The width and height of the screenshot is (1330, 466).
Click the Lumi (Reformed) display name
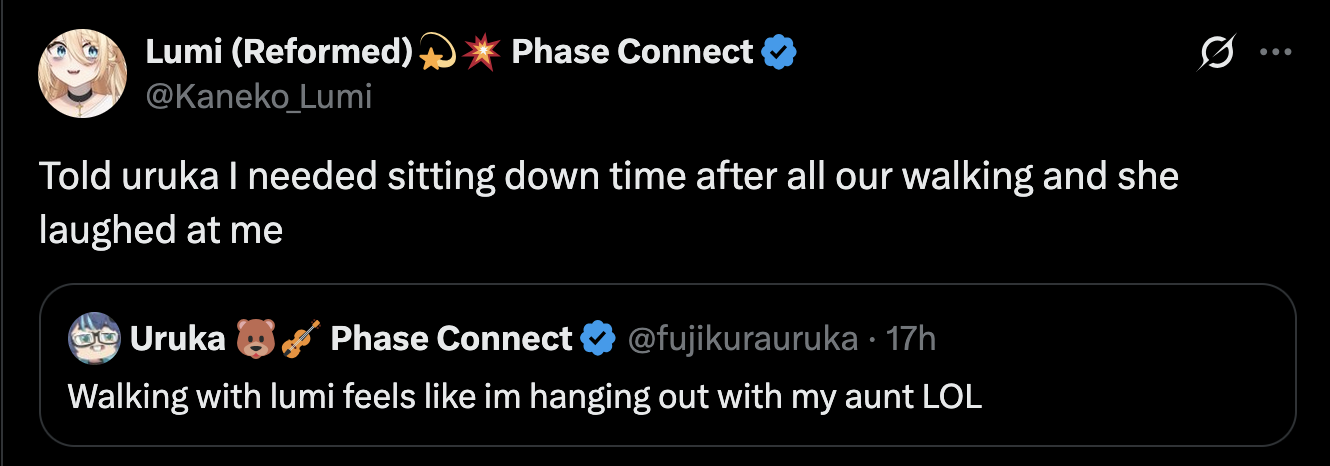(x=279, y=51)
